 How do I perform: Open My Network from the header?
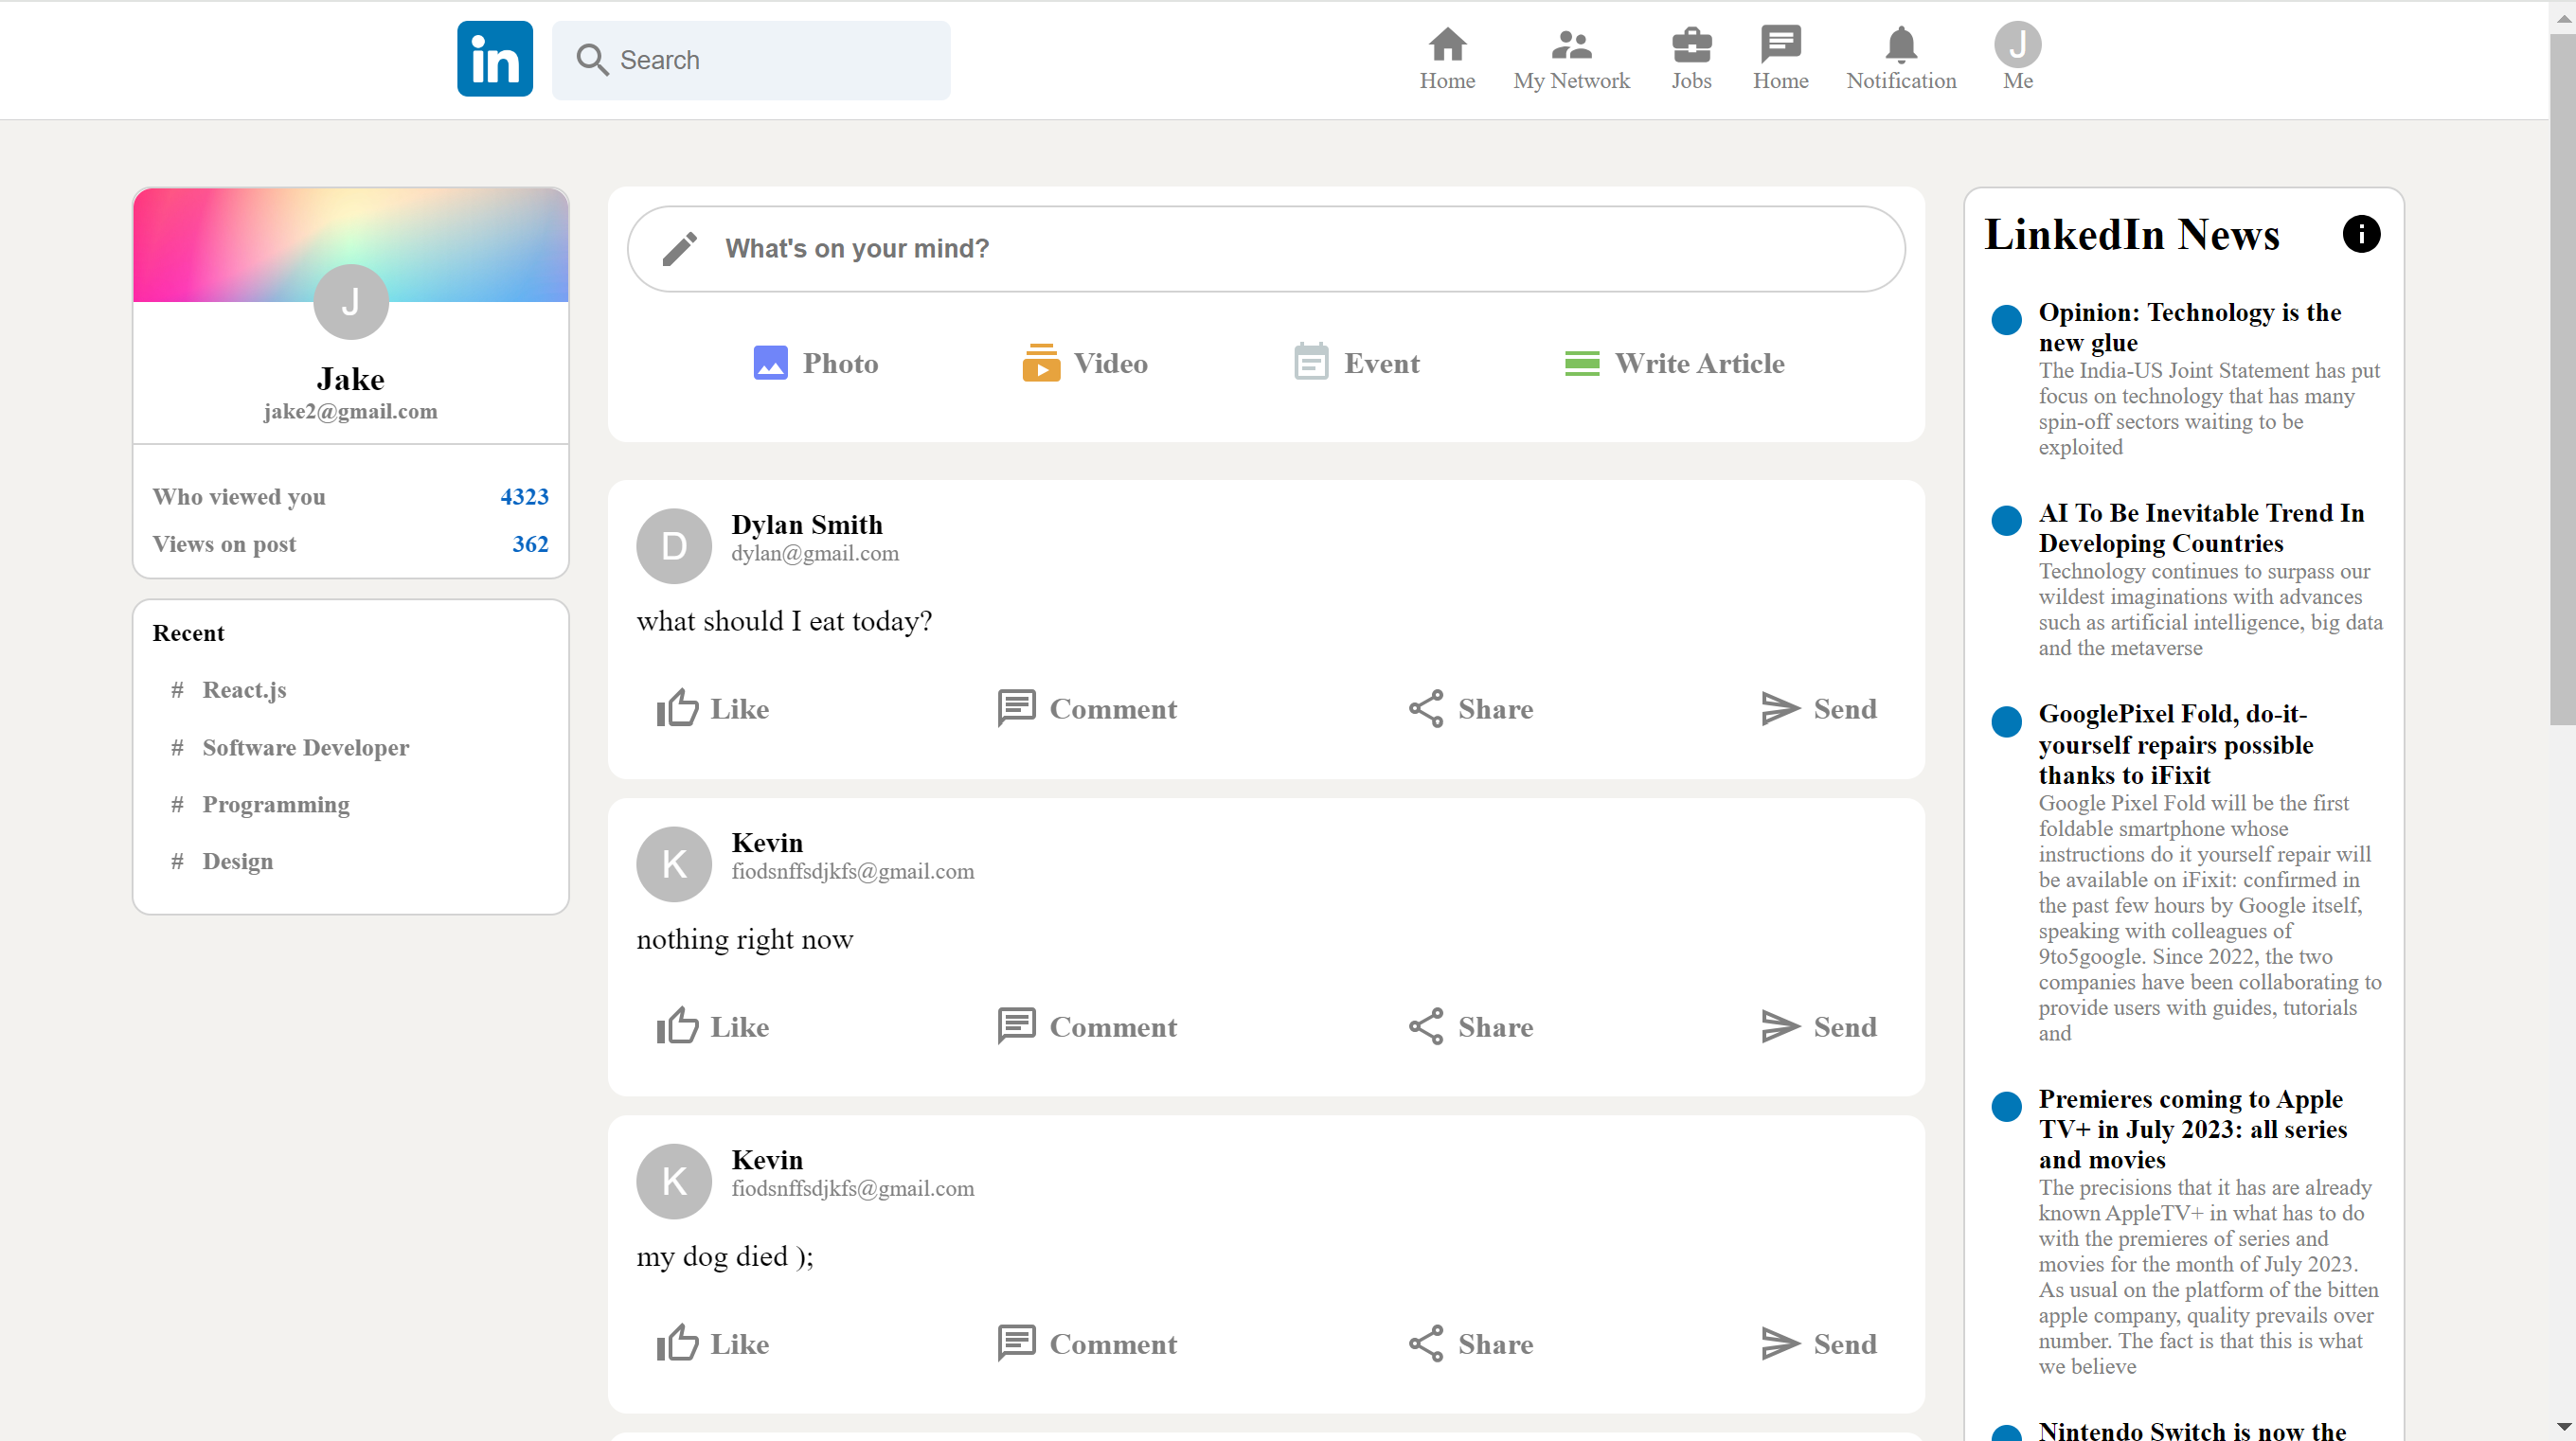coord(1571,59)
